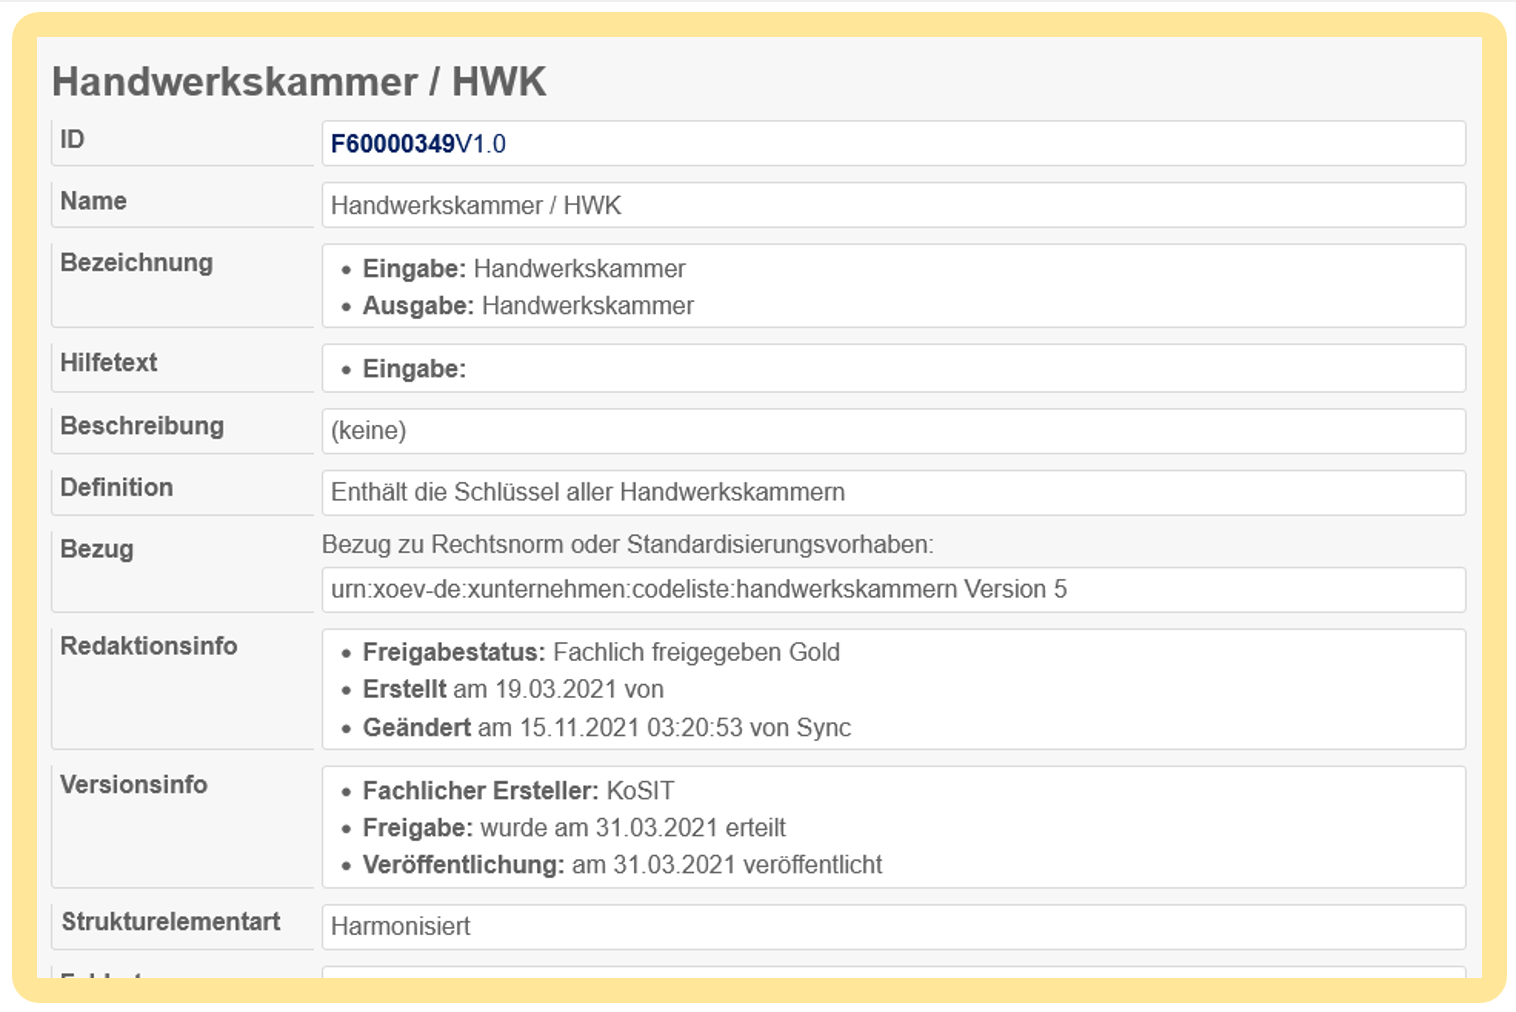Click the Freigabe wurde am 31.03.2021 line
The image size is (1516, 1012).
click(x=574, y=828)
